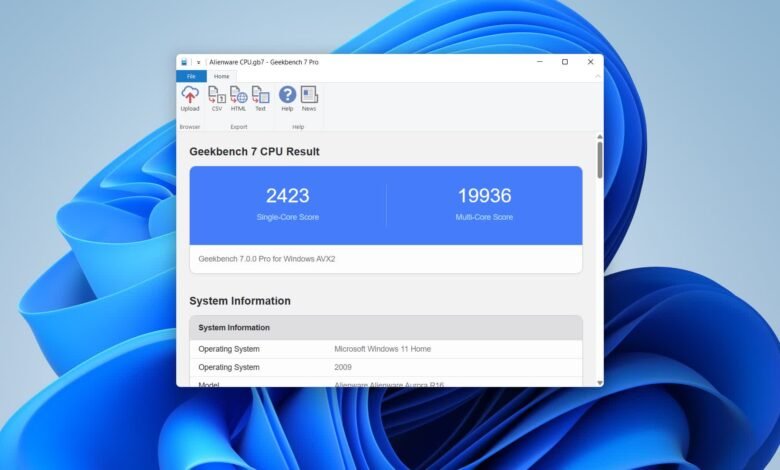Click the vertical scrollbar thumb
This screenshot has width=780, height=470.
coord(599,160)
